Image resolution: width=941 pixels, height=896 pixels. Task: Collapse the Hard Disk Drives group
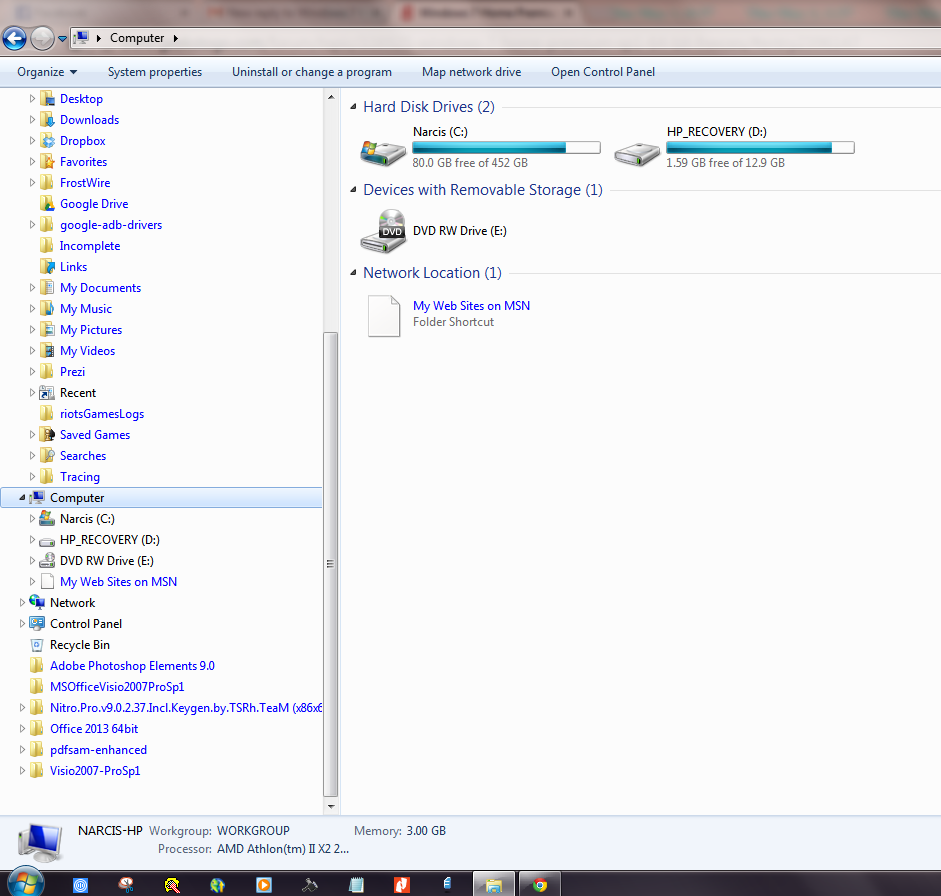coord(353,107)
